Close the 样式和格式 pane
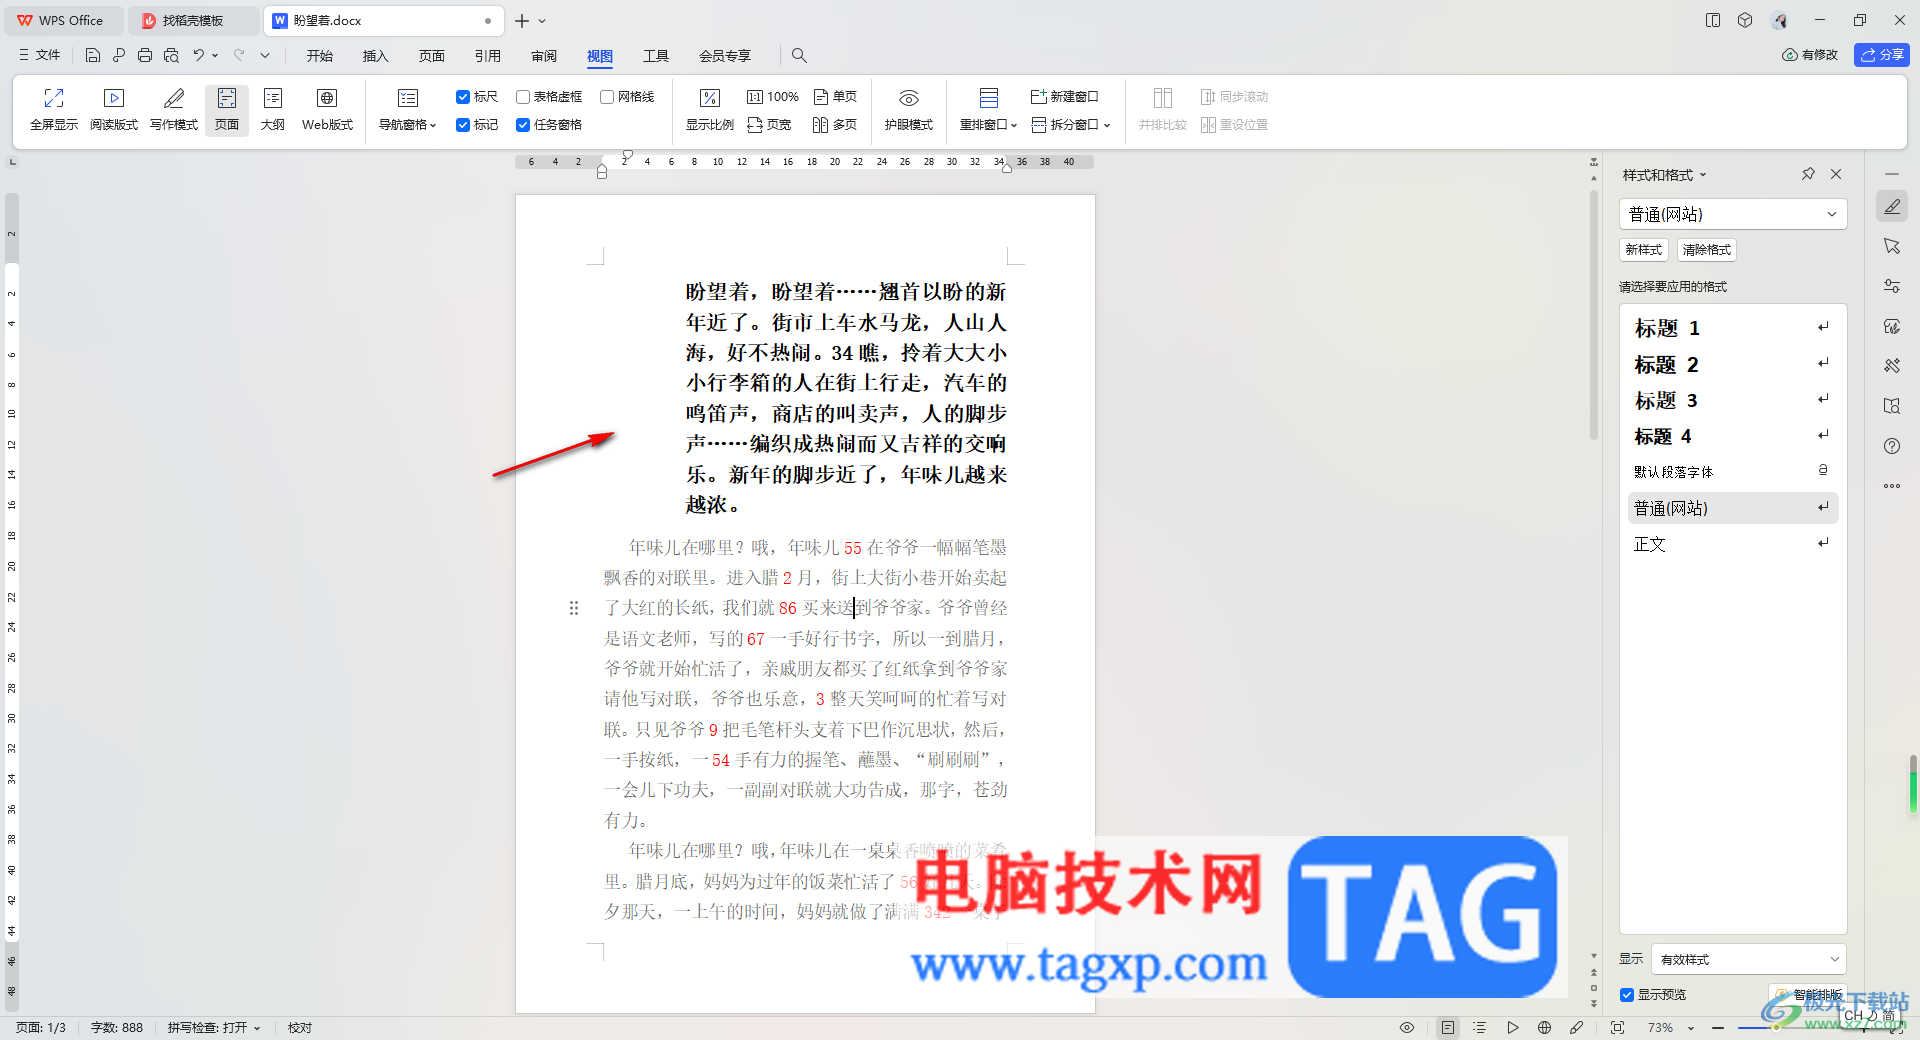The image size is (1920, 1040). click(1836, 174)
